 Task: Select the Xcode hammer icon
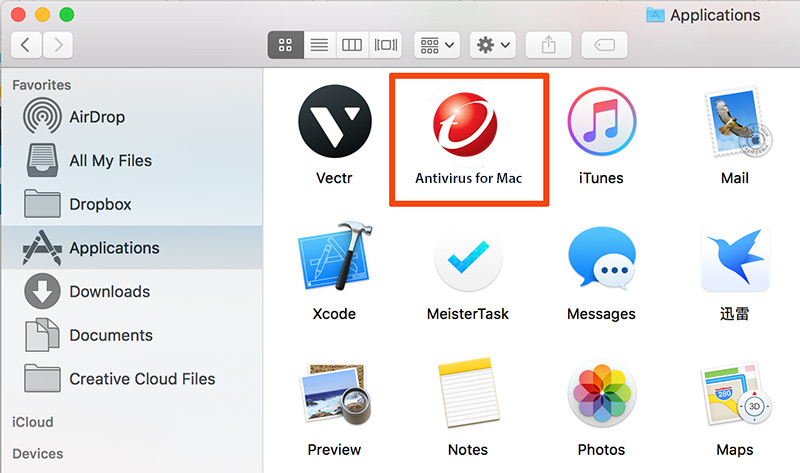point(335,256)
